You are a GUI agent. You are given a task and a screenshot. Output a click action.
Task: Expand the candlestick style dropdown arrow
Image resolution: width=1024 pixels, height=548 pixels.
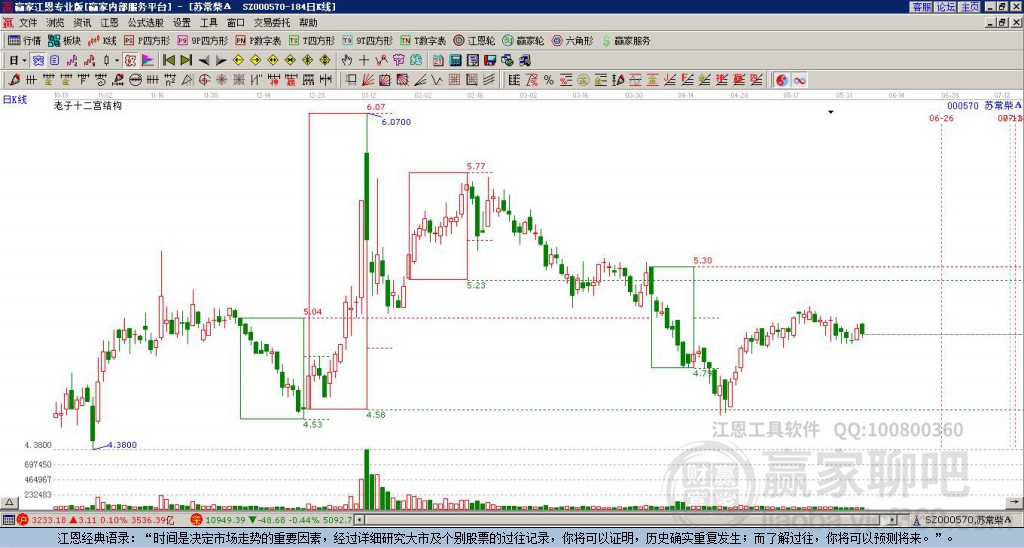click(117, 60)
